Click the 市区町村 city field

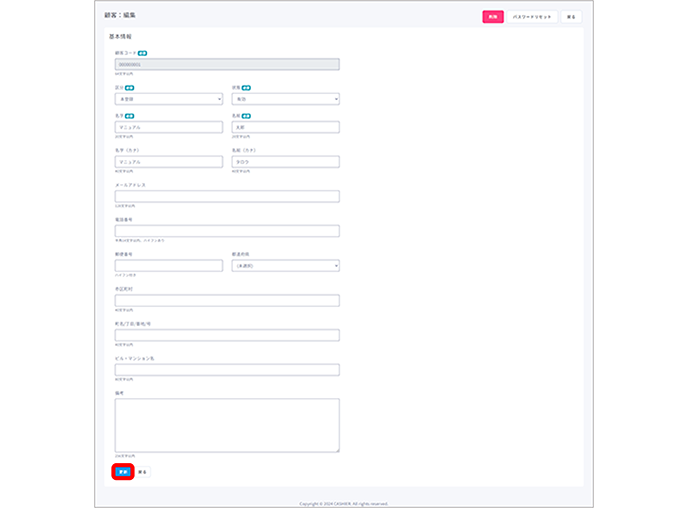tap(226, 300)
